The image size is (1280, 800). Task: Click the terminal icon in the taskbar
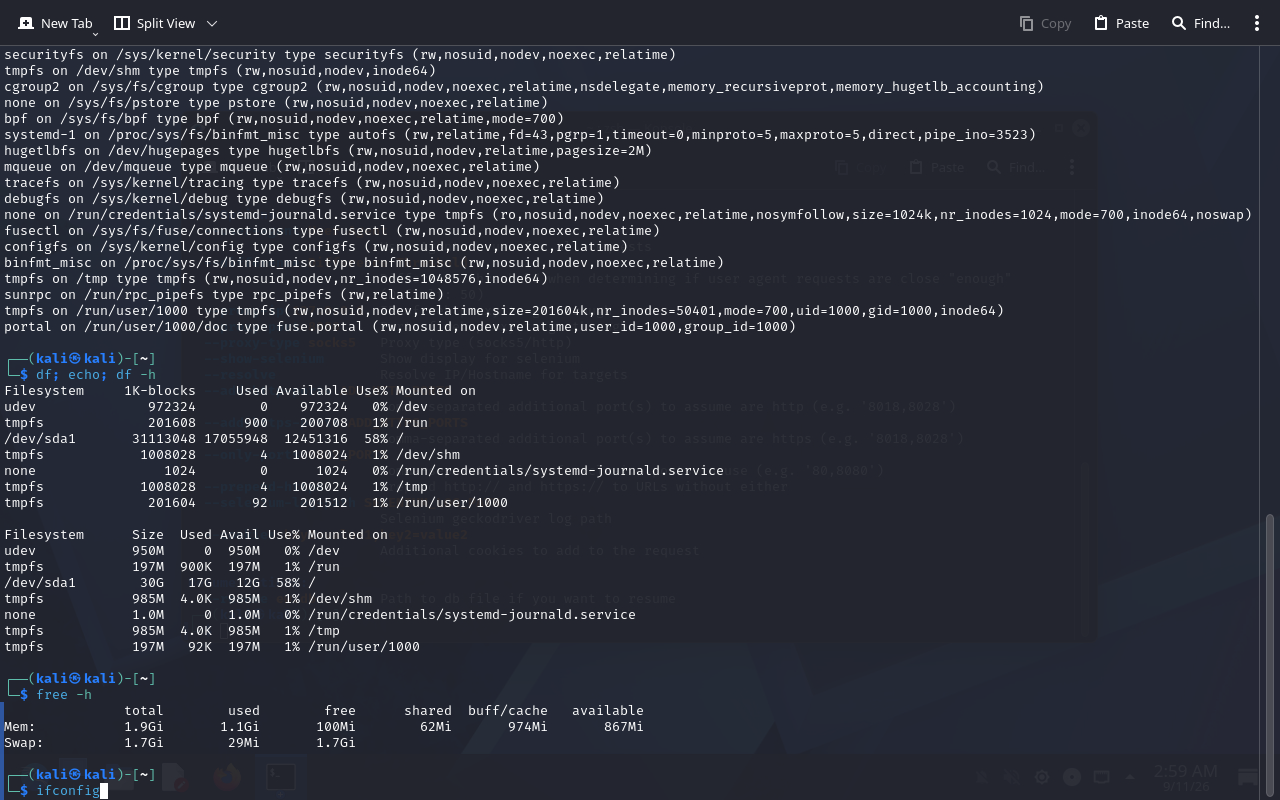[280, 776]
